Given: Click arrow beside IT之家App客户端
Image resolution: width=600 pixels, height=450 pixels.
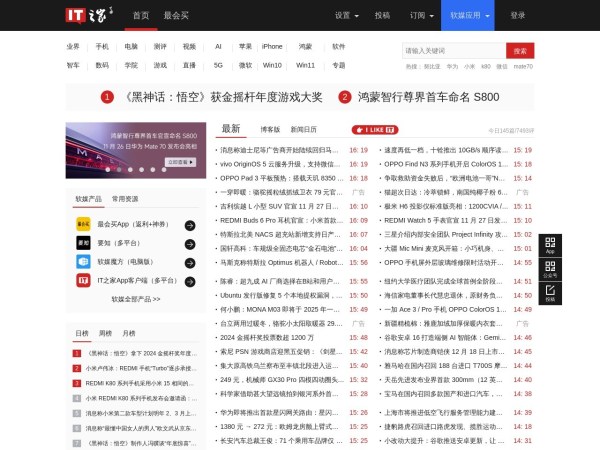Looking at the screenshot, I should 191,280.
